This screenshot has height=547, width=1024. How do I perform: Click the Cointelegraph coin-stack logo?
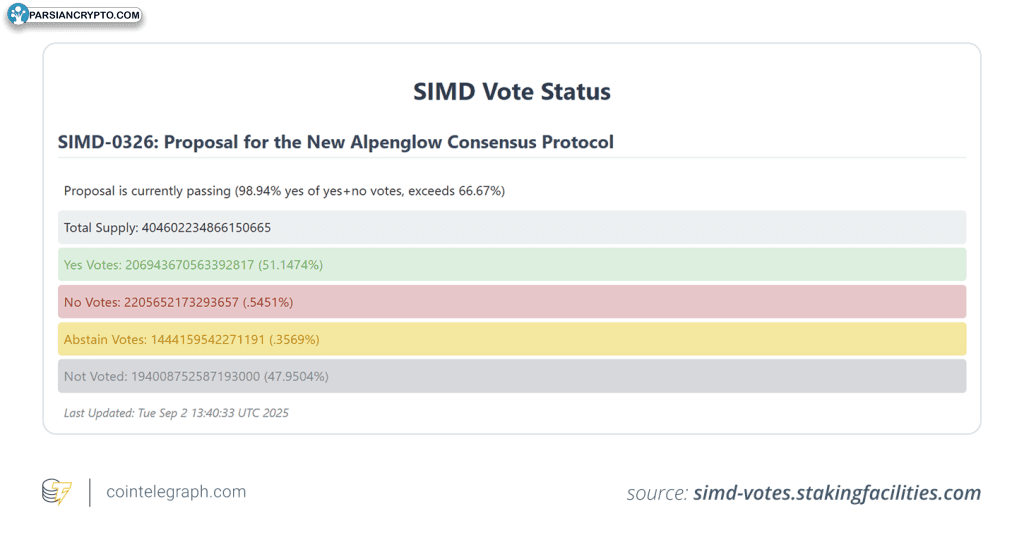[x=56, y=492]
